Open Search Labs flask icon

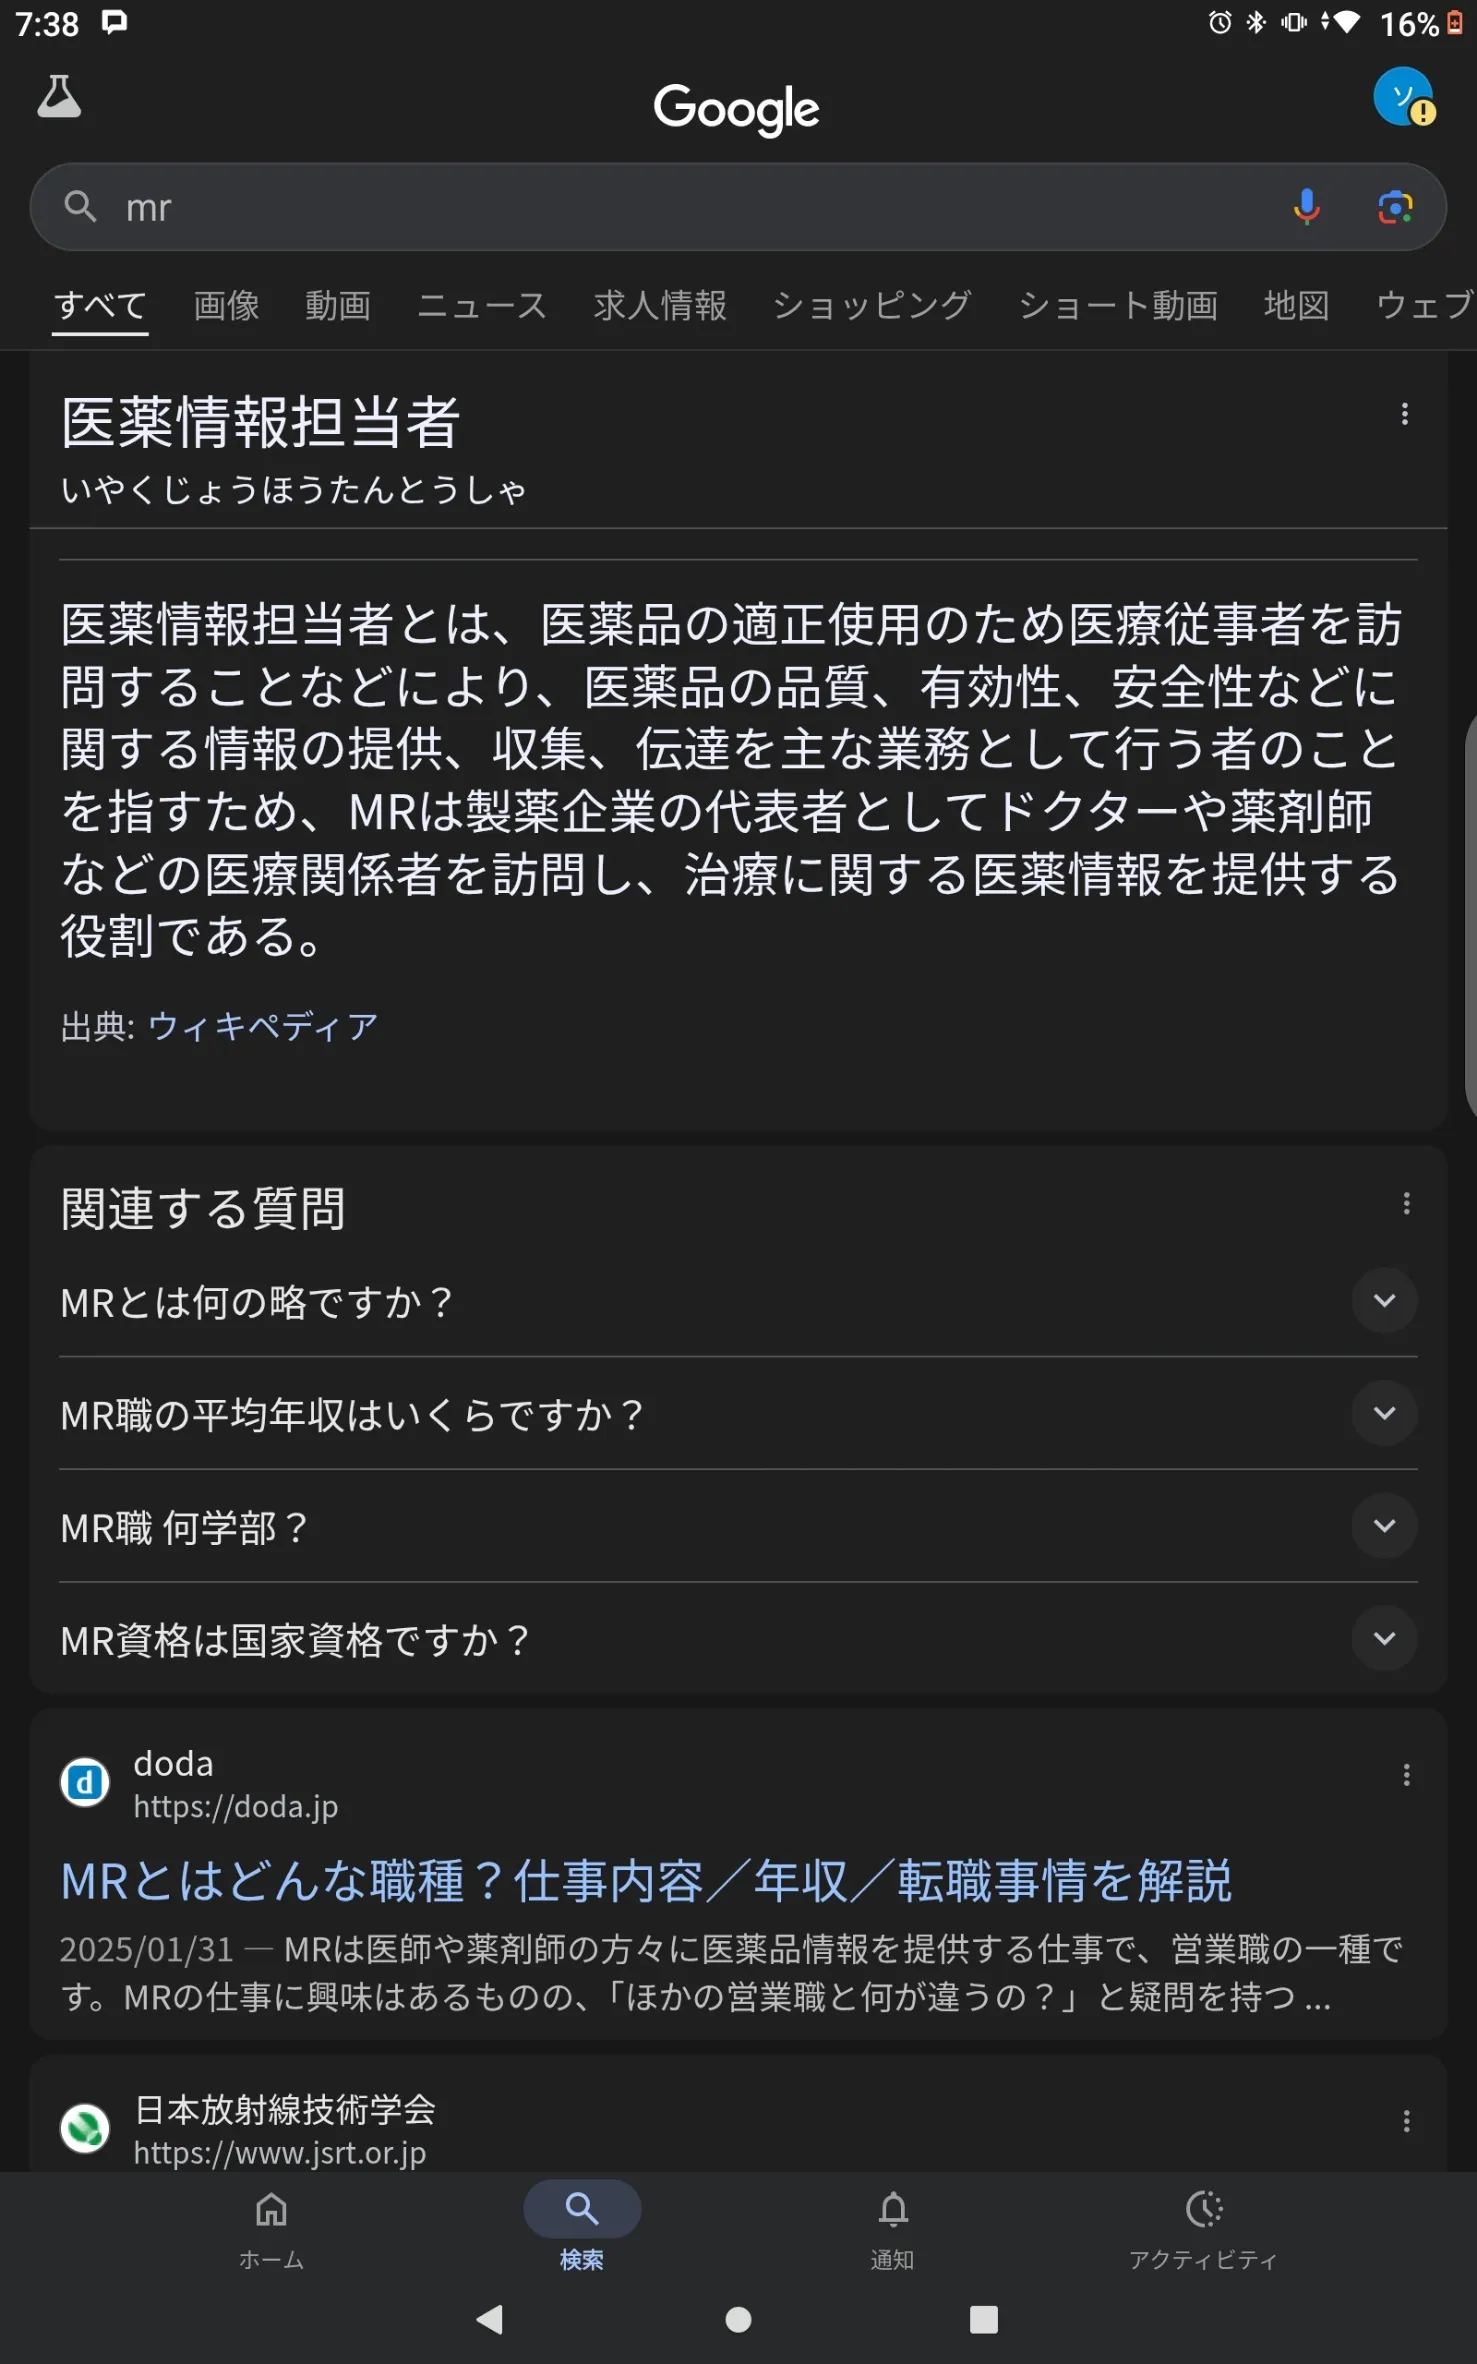coord(59,97)
